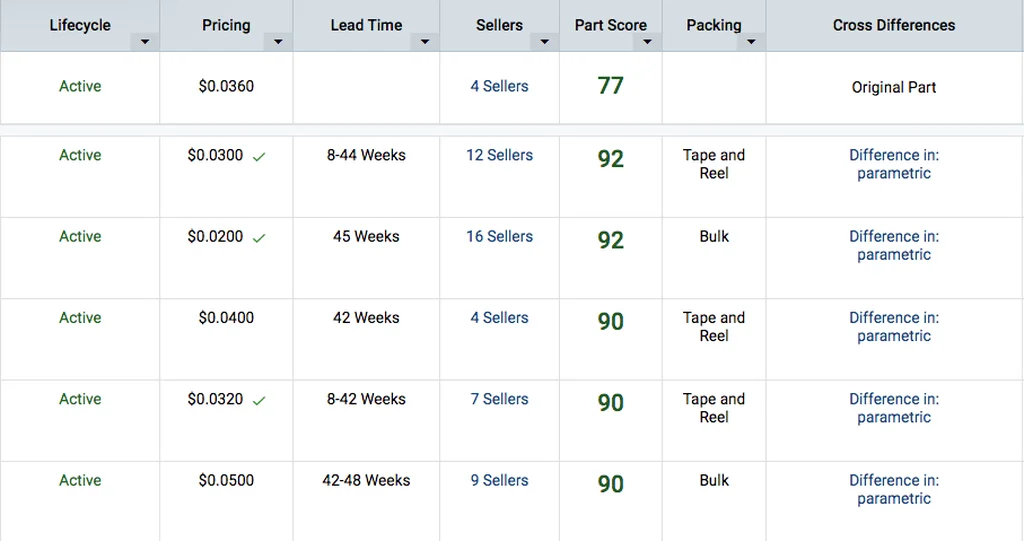
Task: View parametric difference for 45 Weeks row
Action: pos(894,246)
